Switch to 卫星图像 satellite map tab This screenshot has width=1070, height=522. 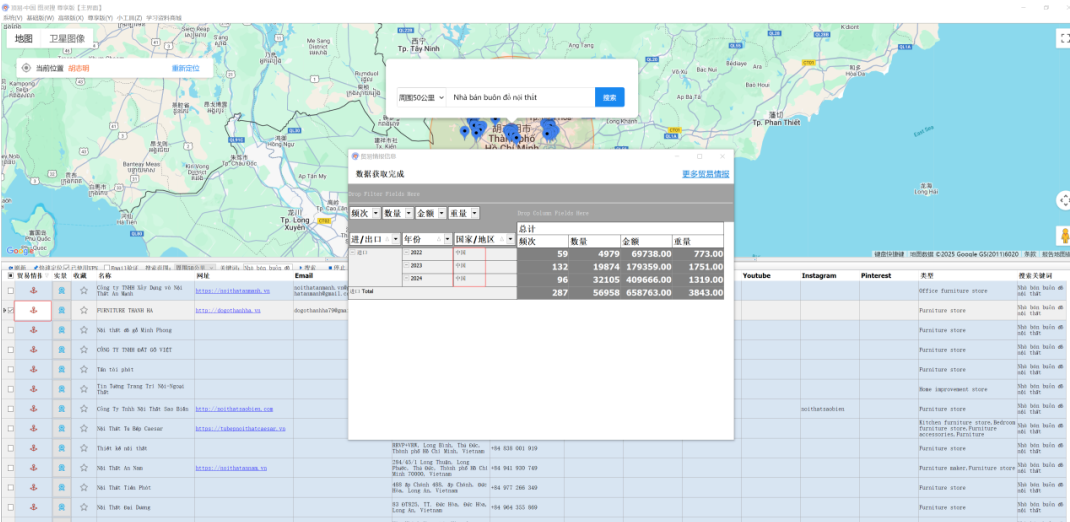[69, 39]
